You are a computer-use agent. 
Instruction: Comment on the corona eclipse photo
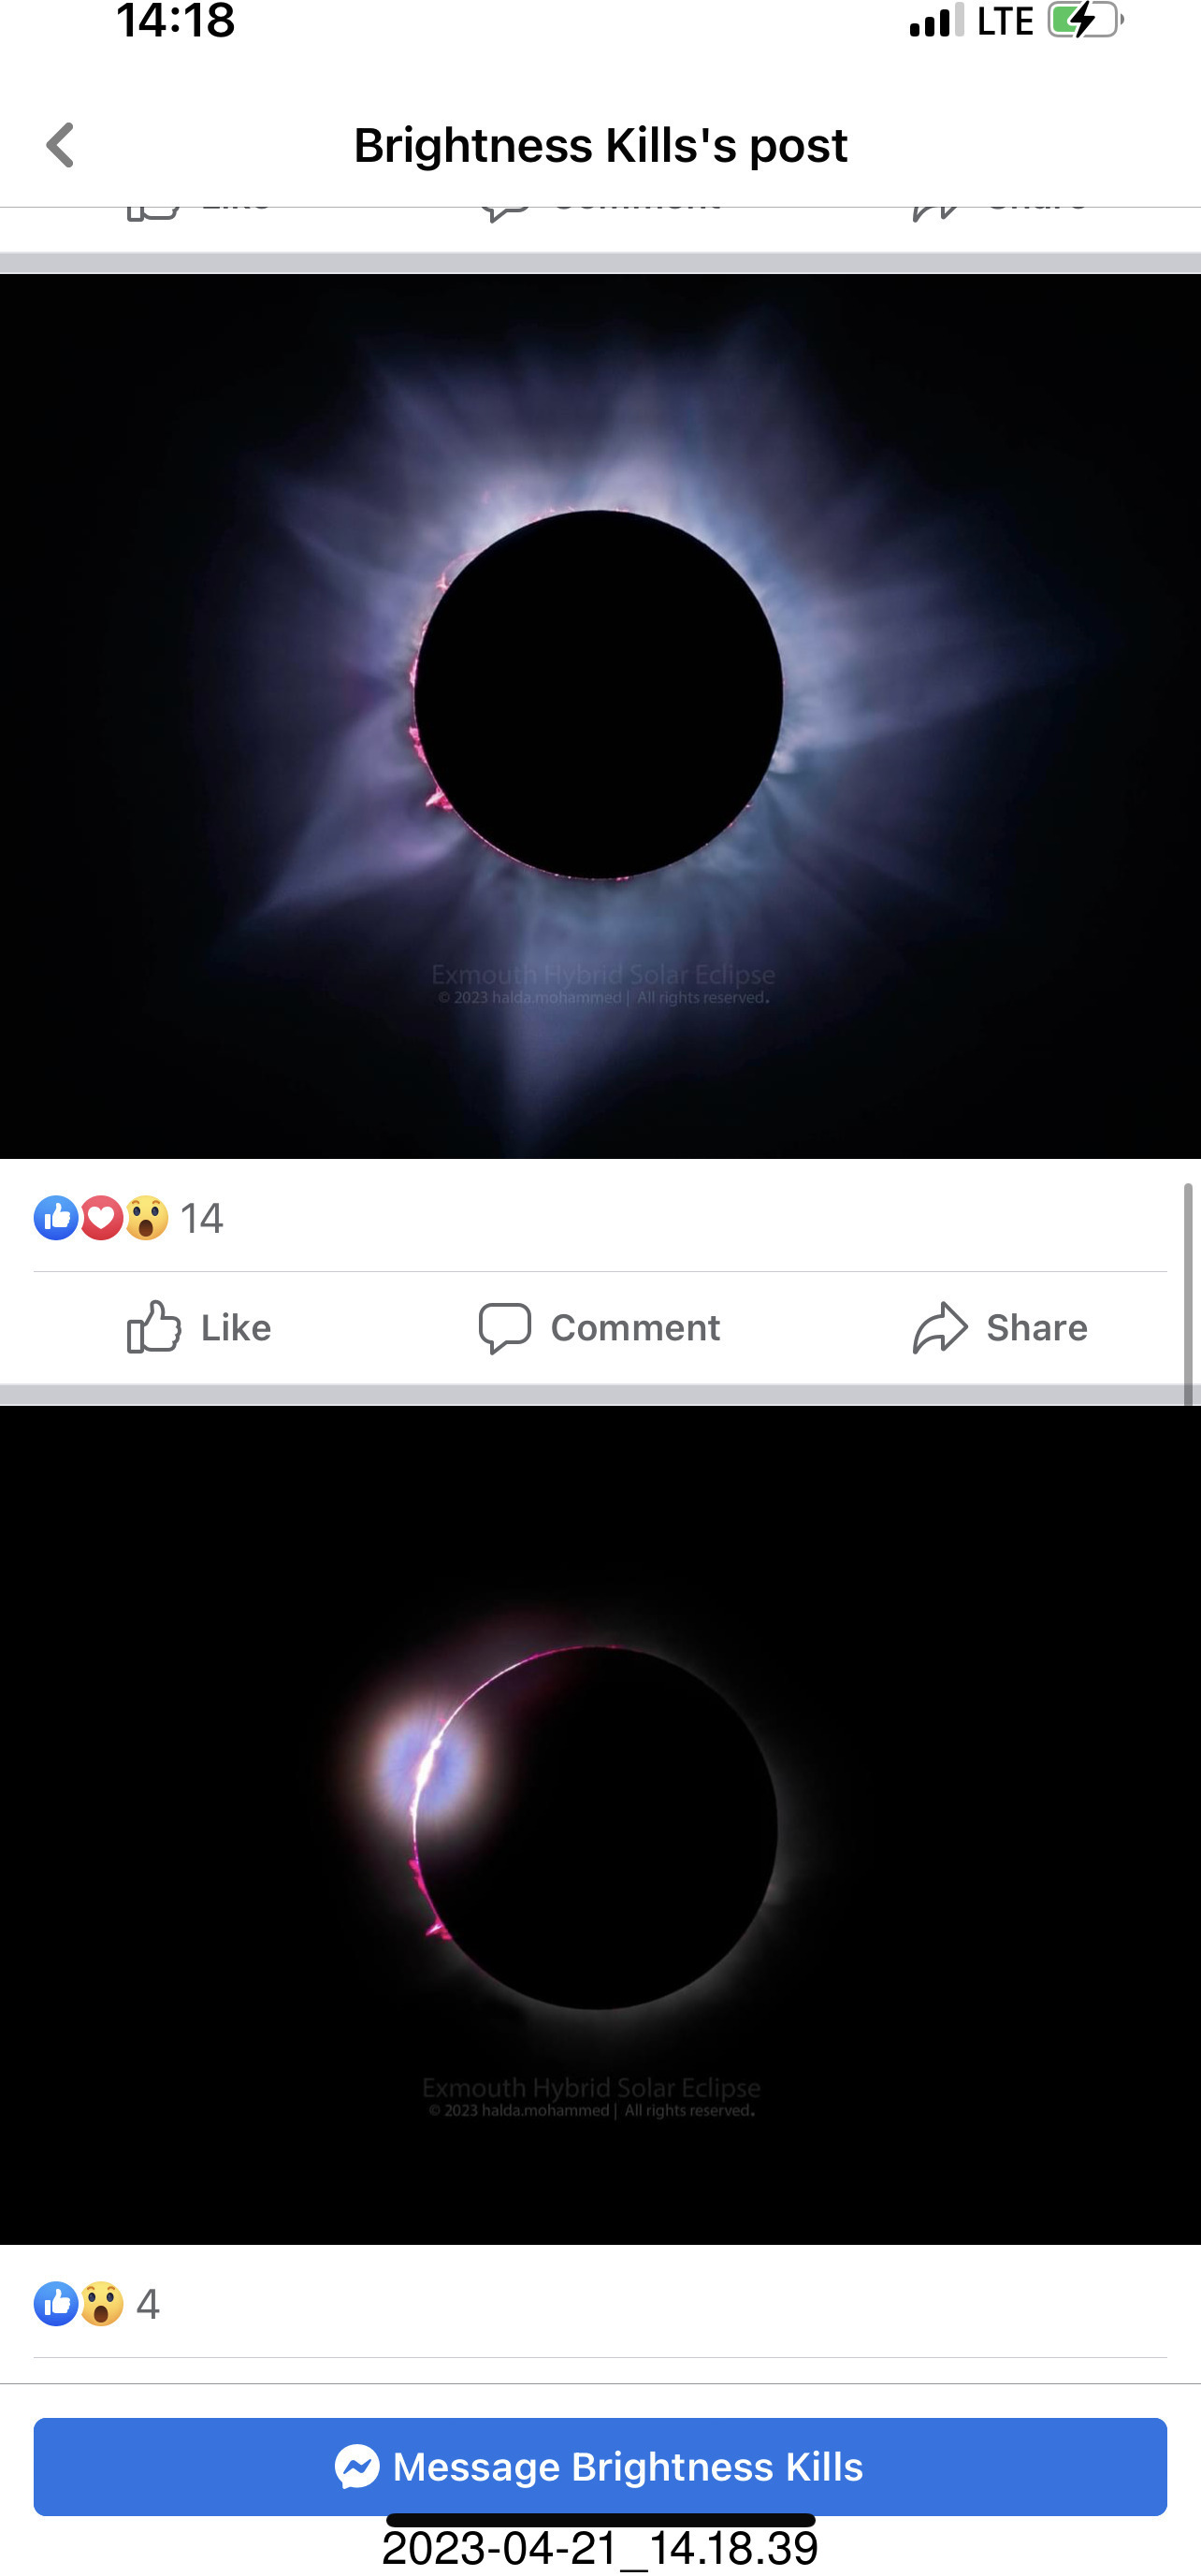click(599, 1328)
